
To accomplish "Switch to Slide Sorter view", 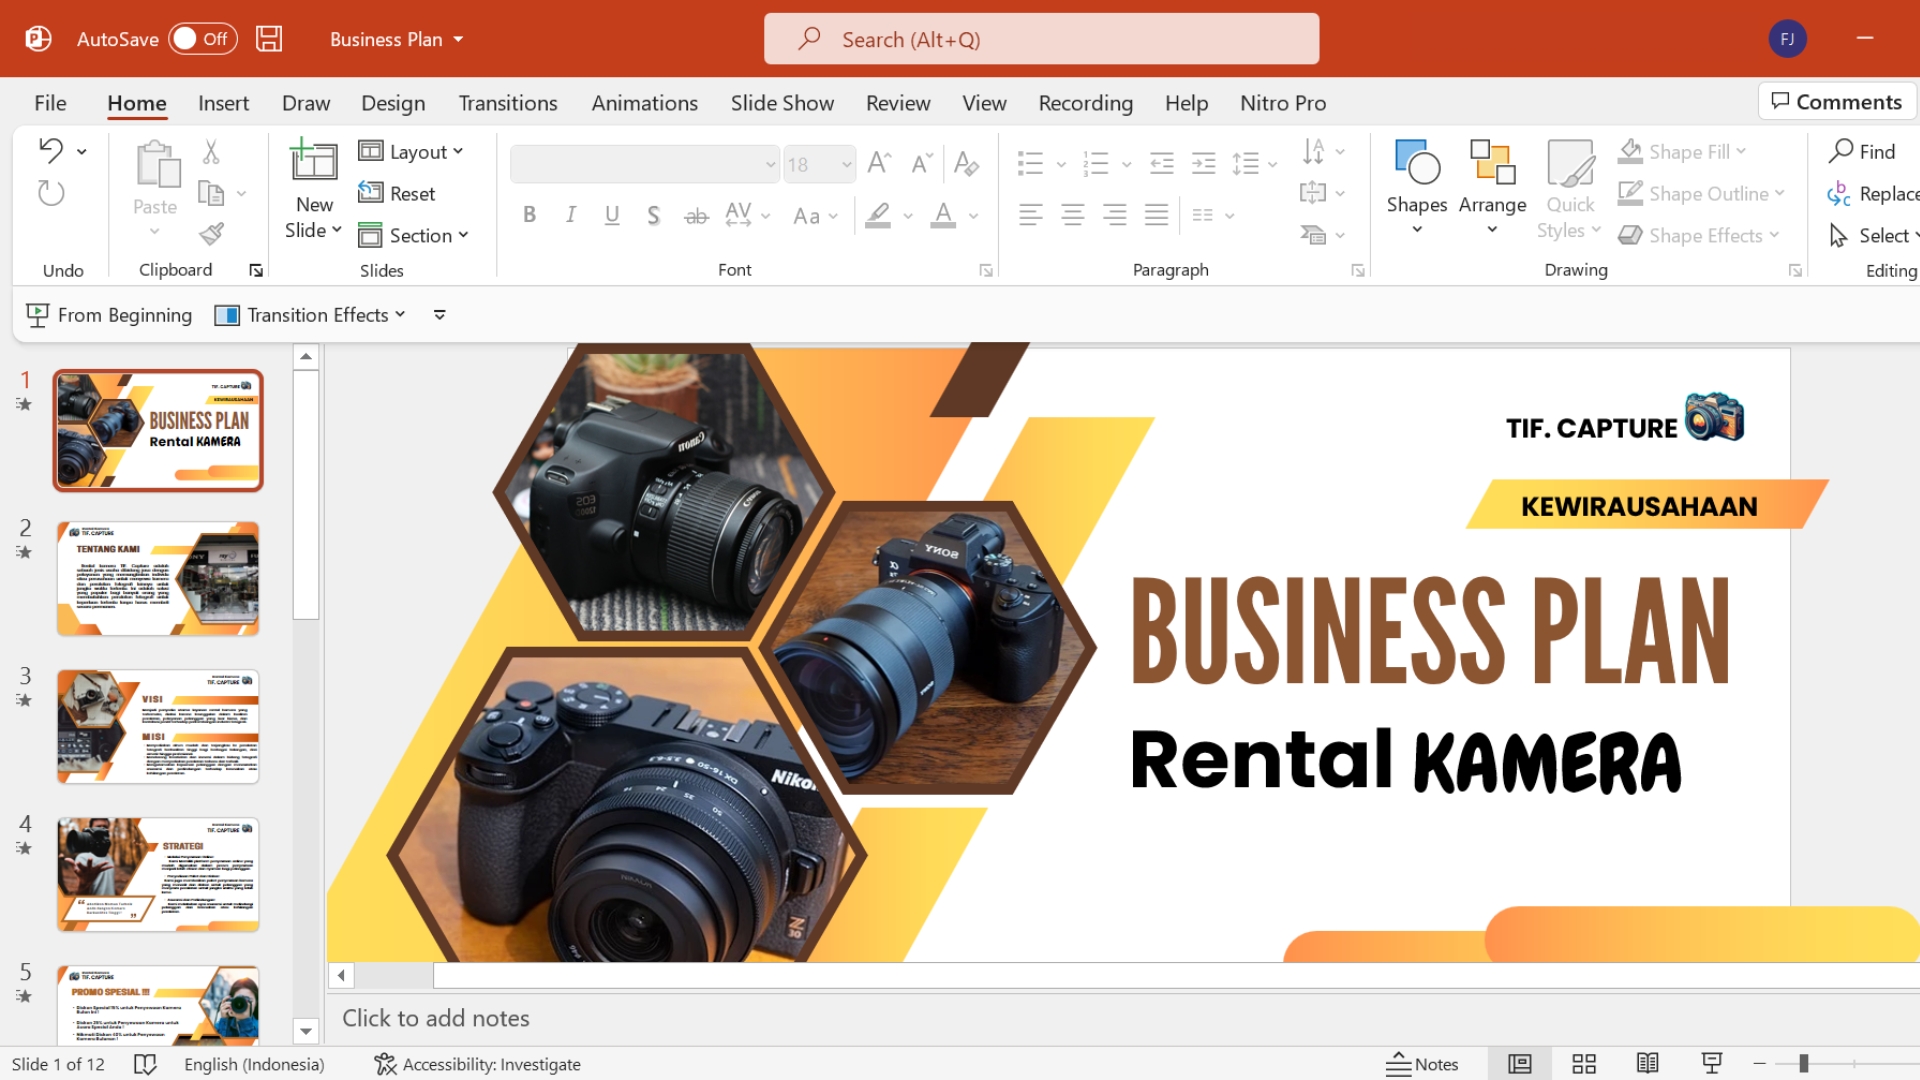I will pos(1584,1064).
